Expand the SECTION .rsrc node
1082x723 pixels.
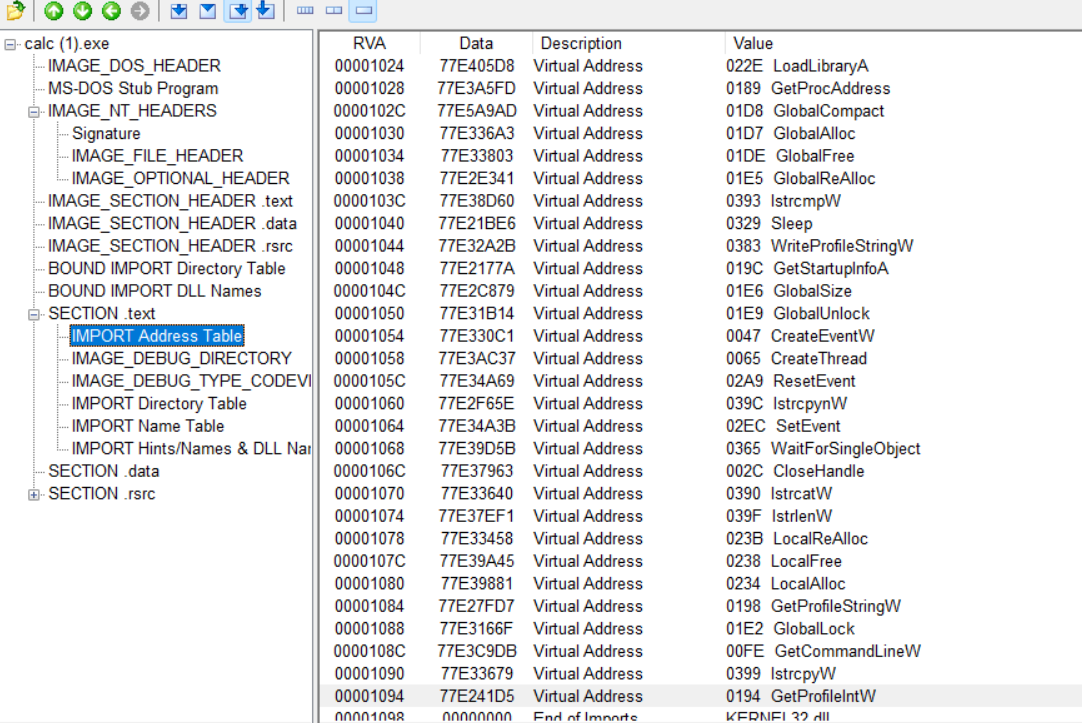coord(33,495)
